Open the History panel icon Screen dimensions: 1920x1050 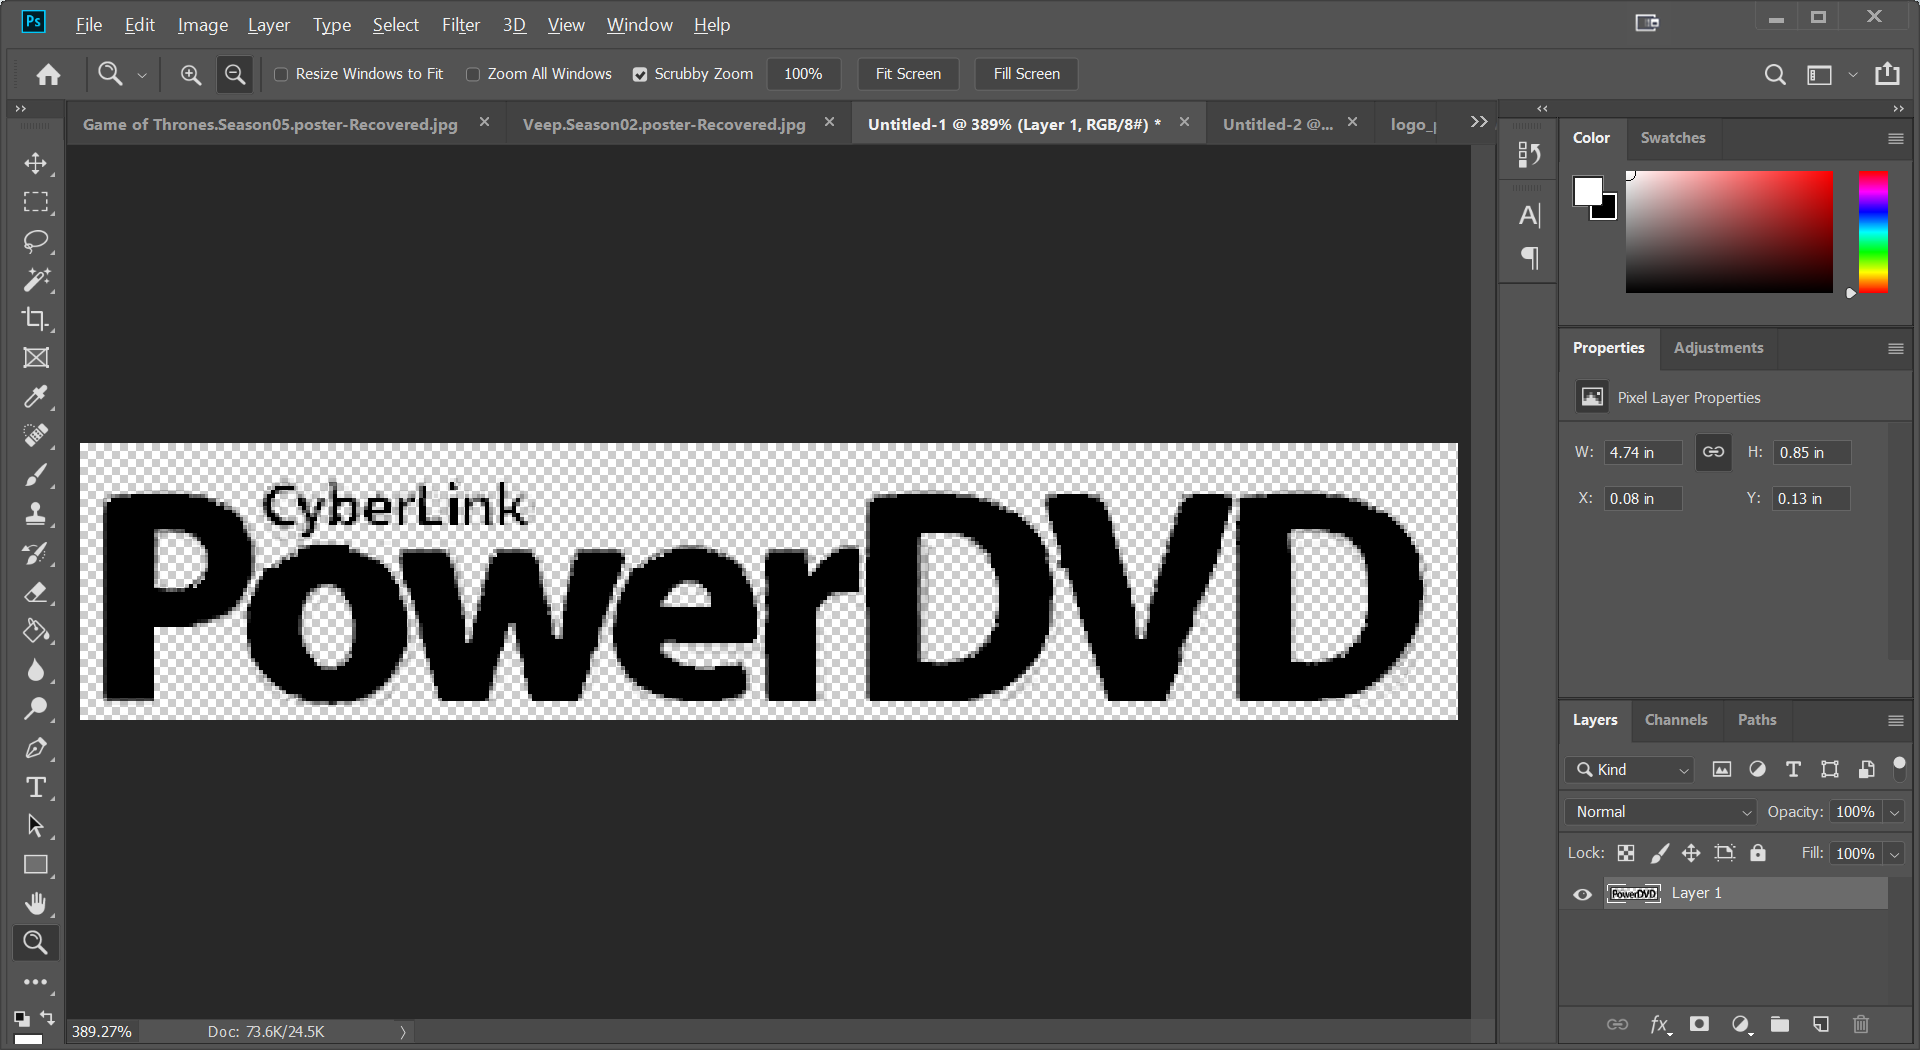point(1528,154)
